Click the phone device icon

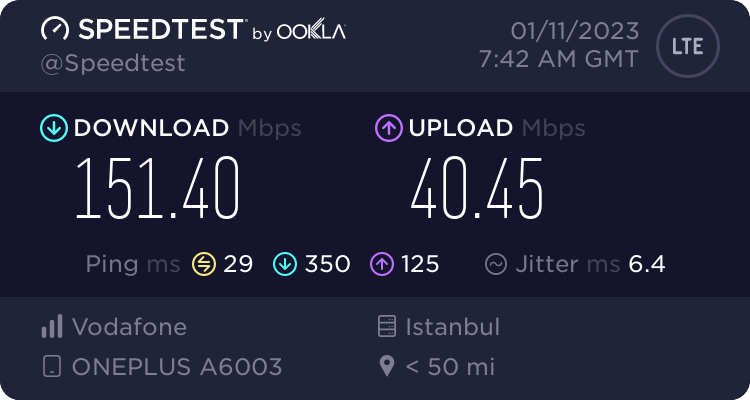[x=52, y=367]
